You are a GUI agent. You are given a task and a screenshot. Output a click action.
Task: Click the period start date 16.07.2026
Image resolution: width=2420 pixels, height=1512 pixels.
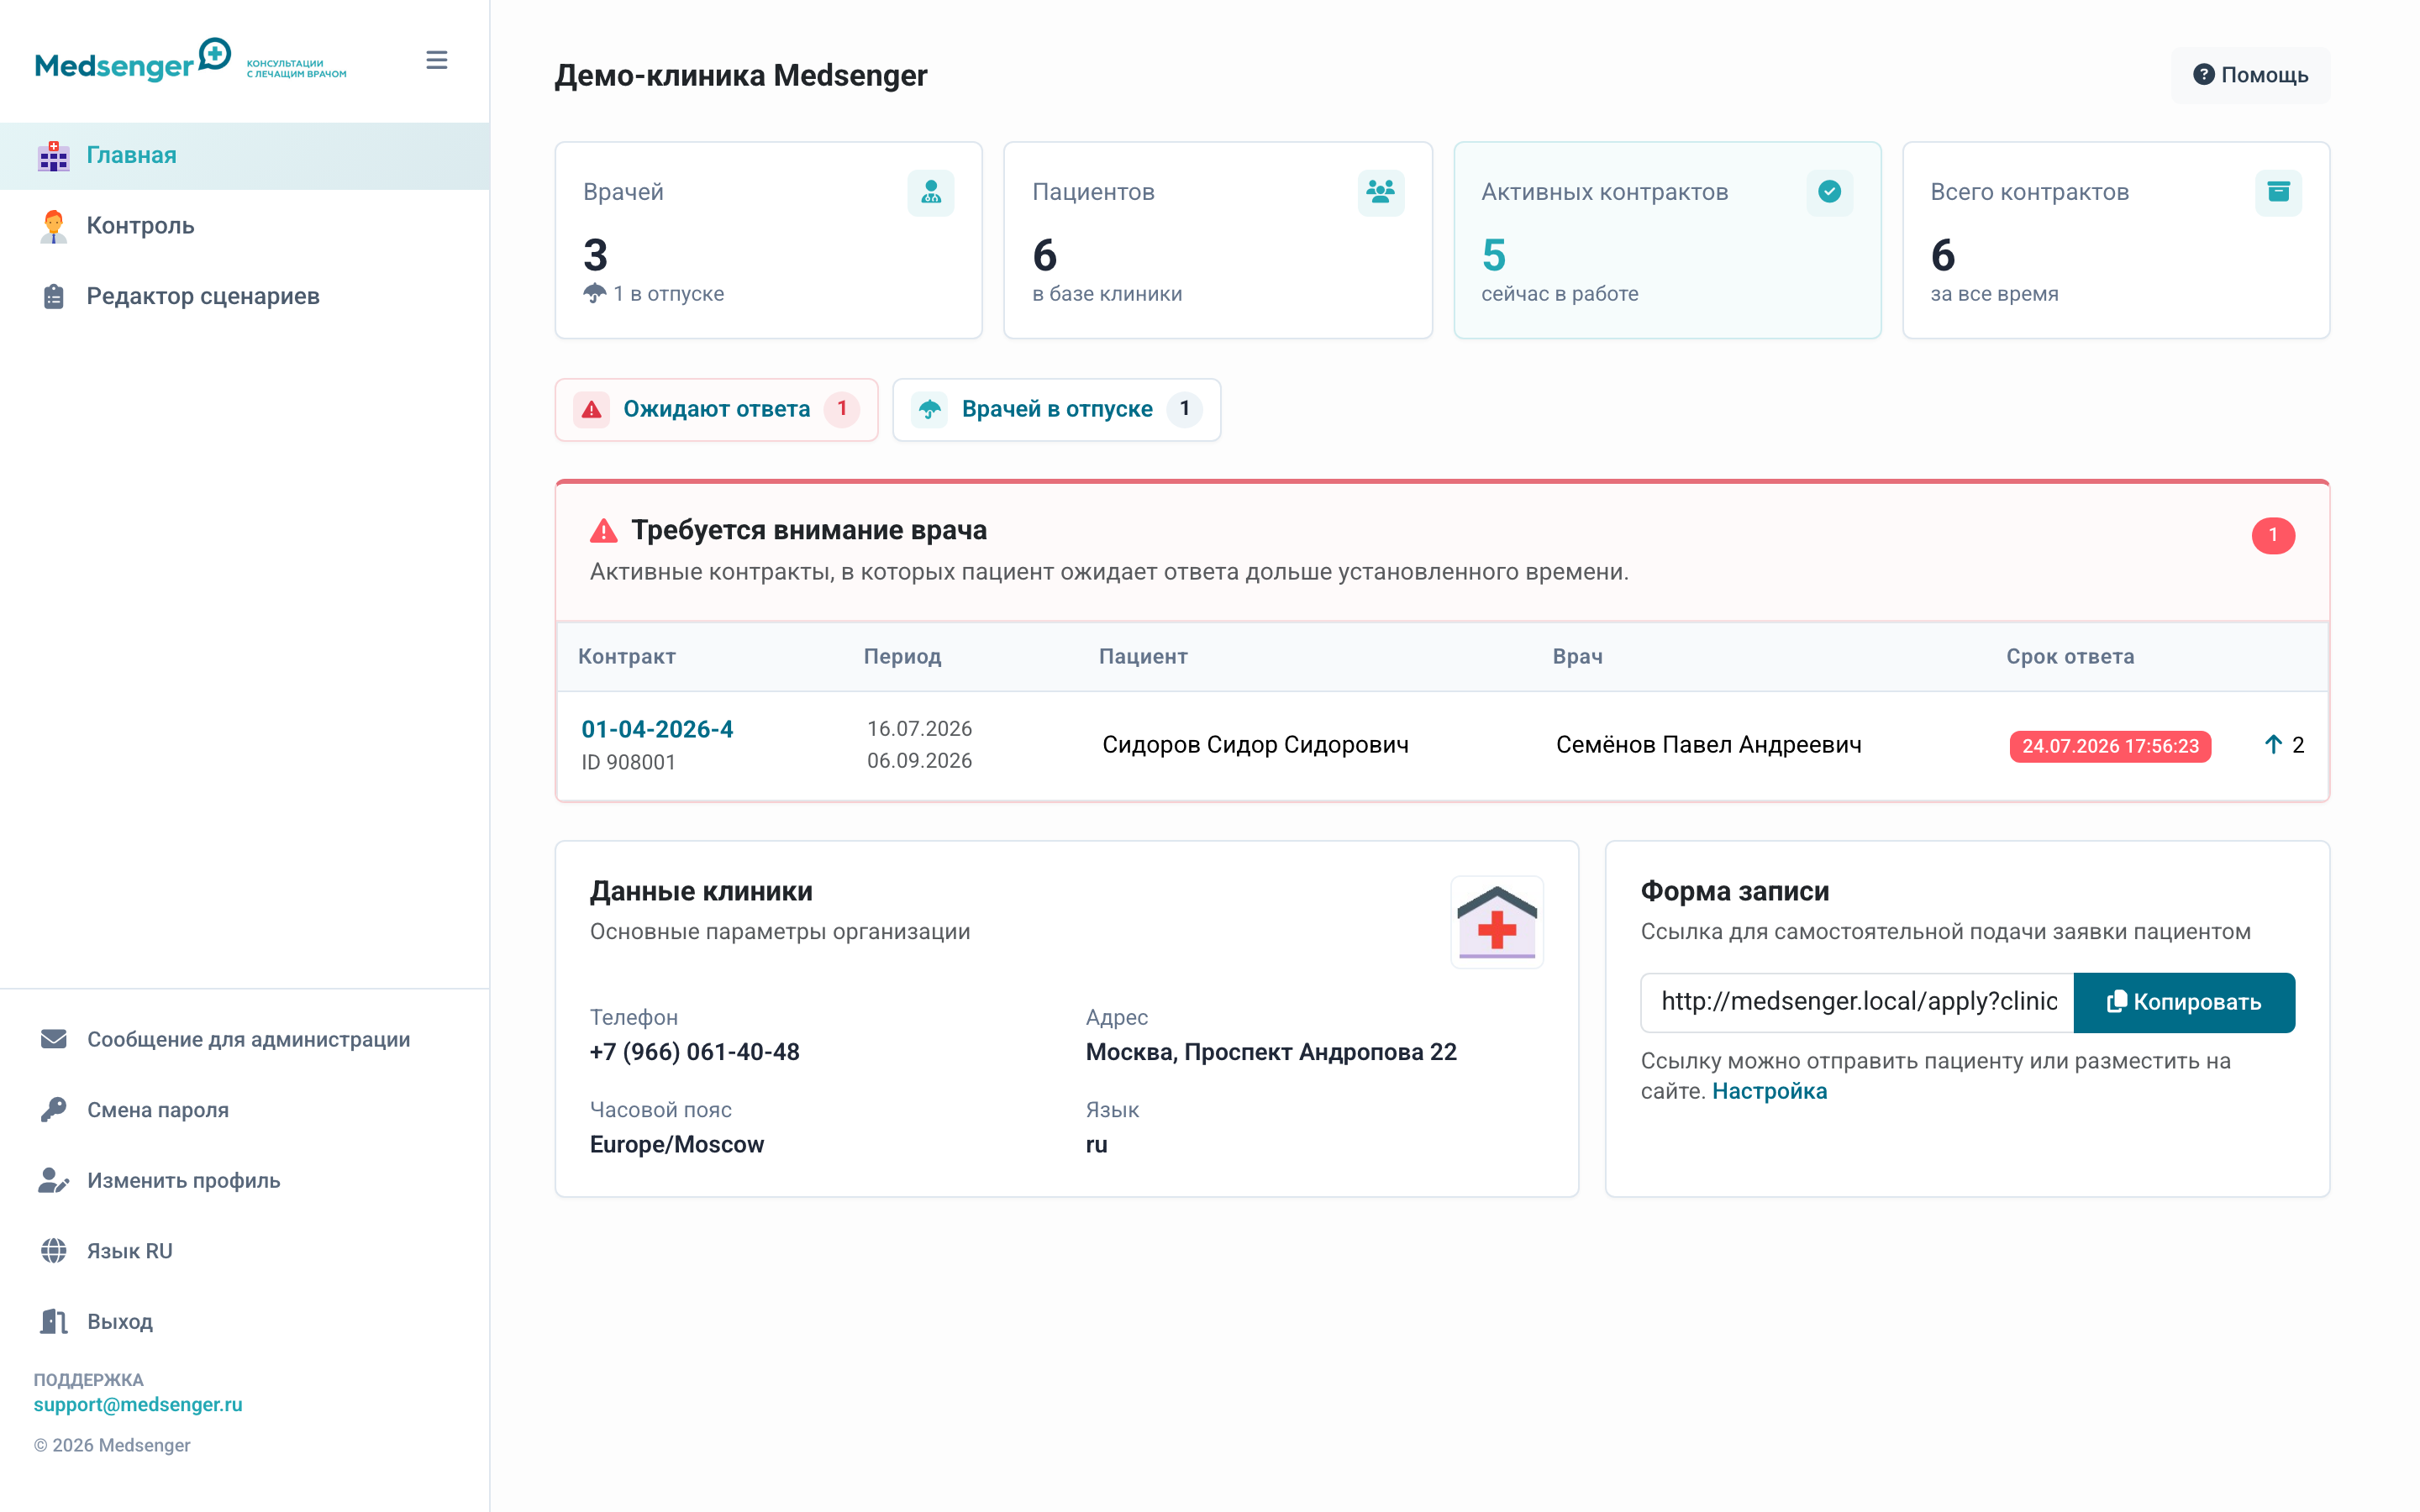tap(919, 729)
